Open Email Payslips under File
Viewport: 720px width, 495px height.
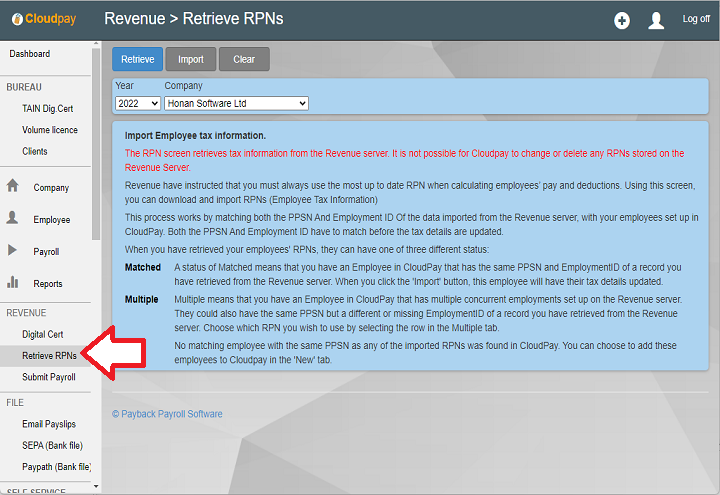coord(50,425)
